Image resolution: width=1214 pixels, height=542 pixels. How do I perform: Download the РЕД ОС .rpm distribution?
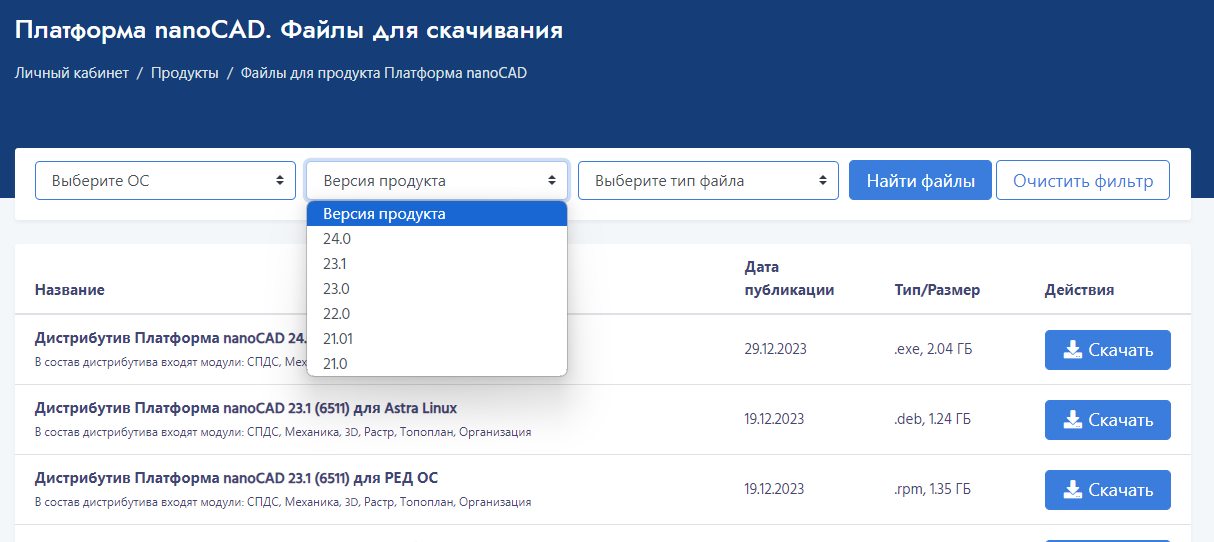[1108, 490]
